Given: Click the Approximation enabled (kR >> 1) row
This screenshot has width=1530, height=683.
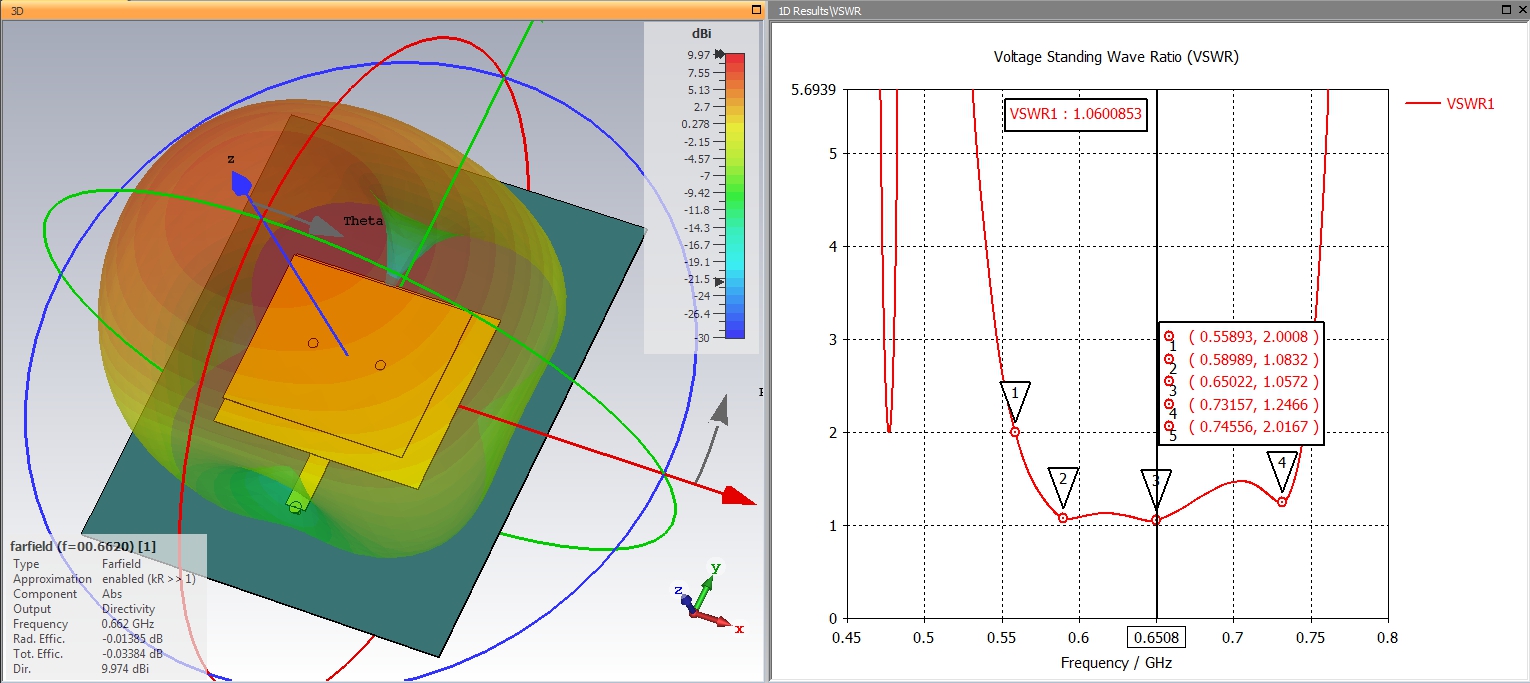Looking at the screenshot, I should 104,579.
